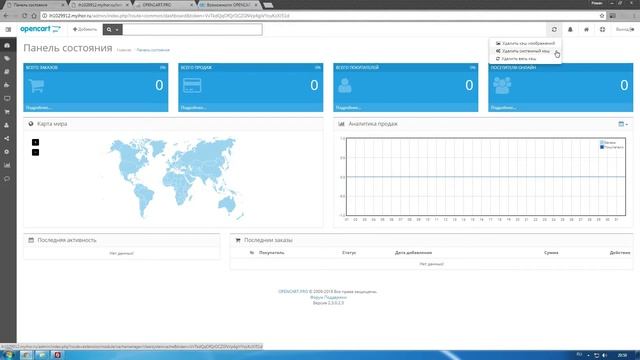Click into the header search field
This screenshot has width=640, height=360.
coord(192,29)
